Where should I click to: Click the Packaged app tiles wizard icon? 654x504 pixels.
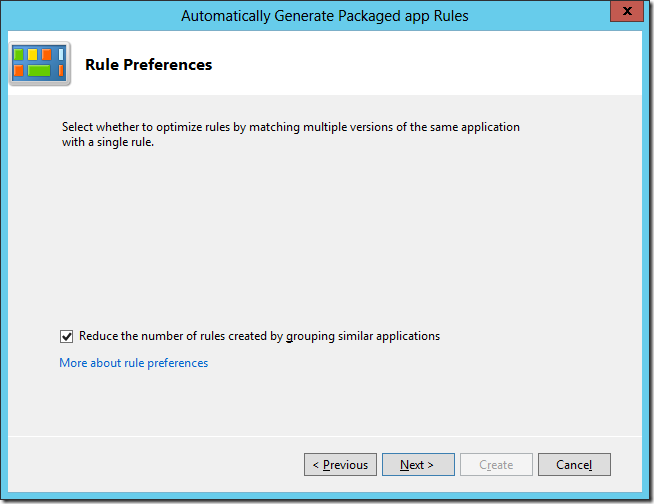coord(40,64)
